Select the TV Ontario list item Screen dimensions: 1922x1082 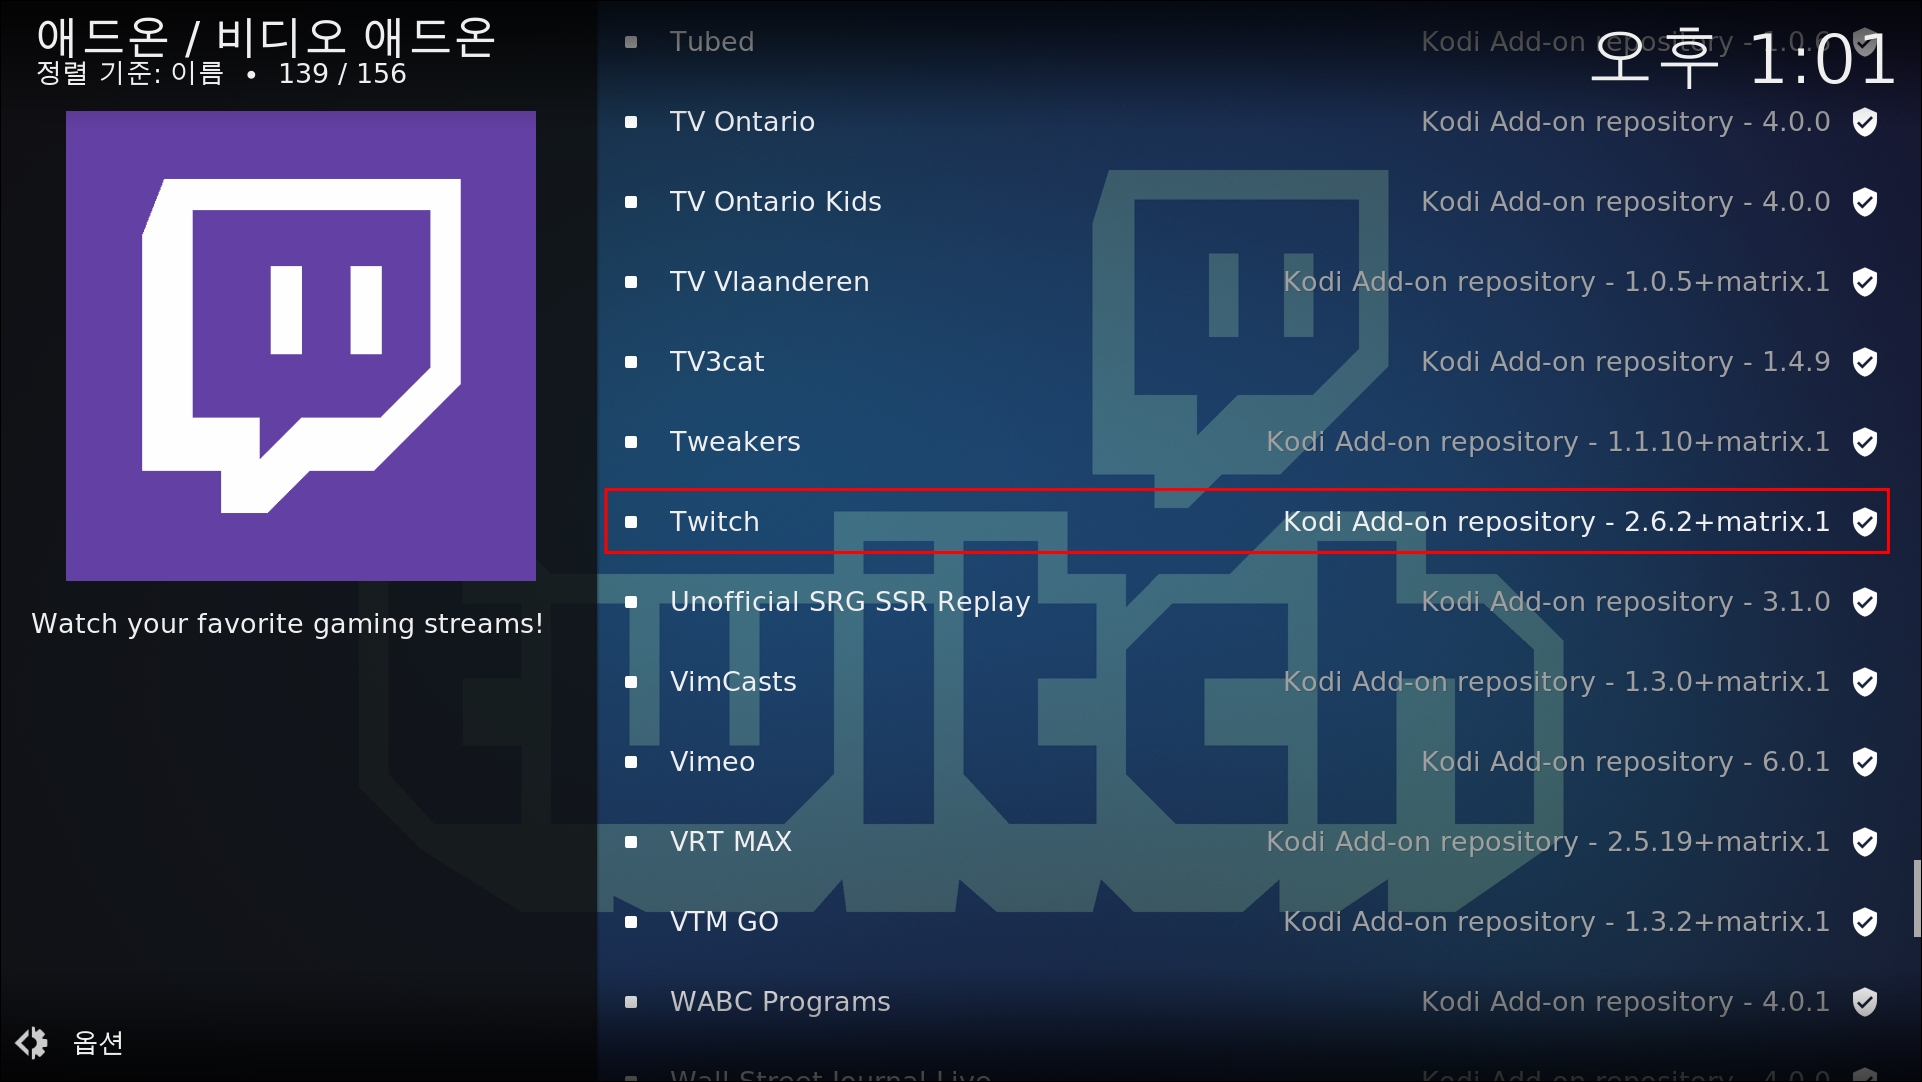click(1247, 121)
